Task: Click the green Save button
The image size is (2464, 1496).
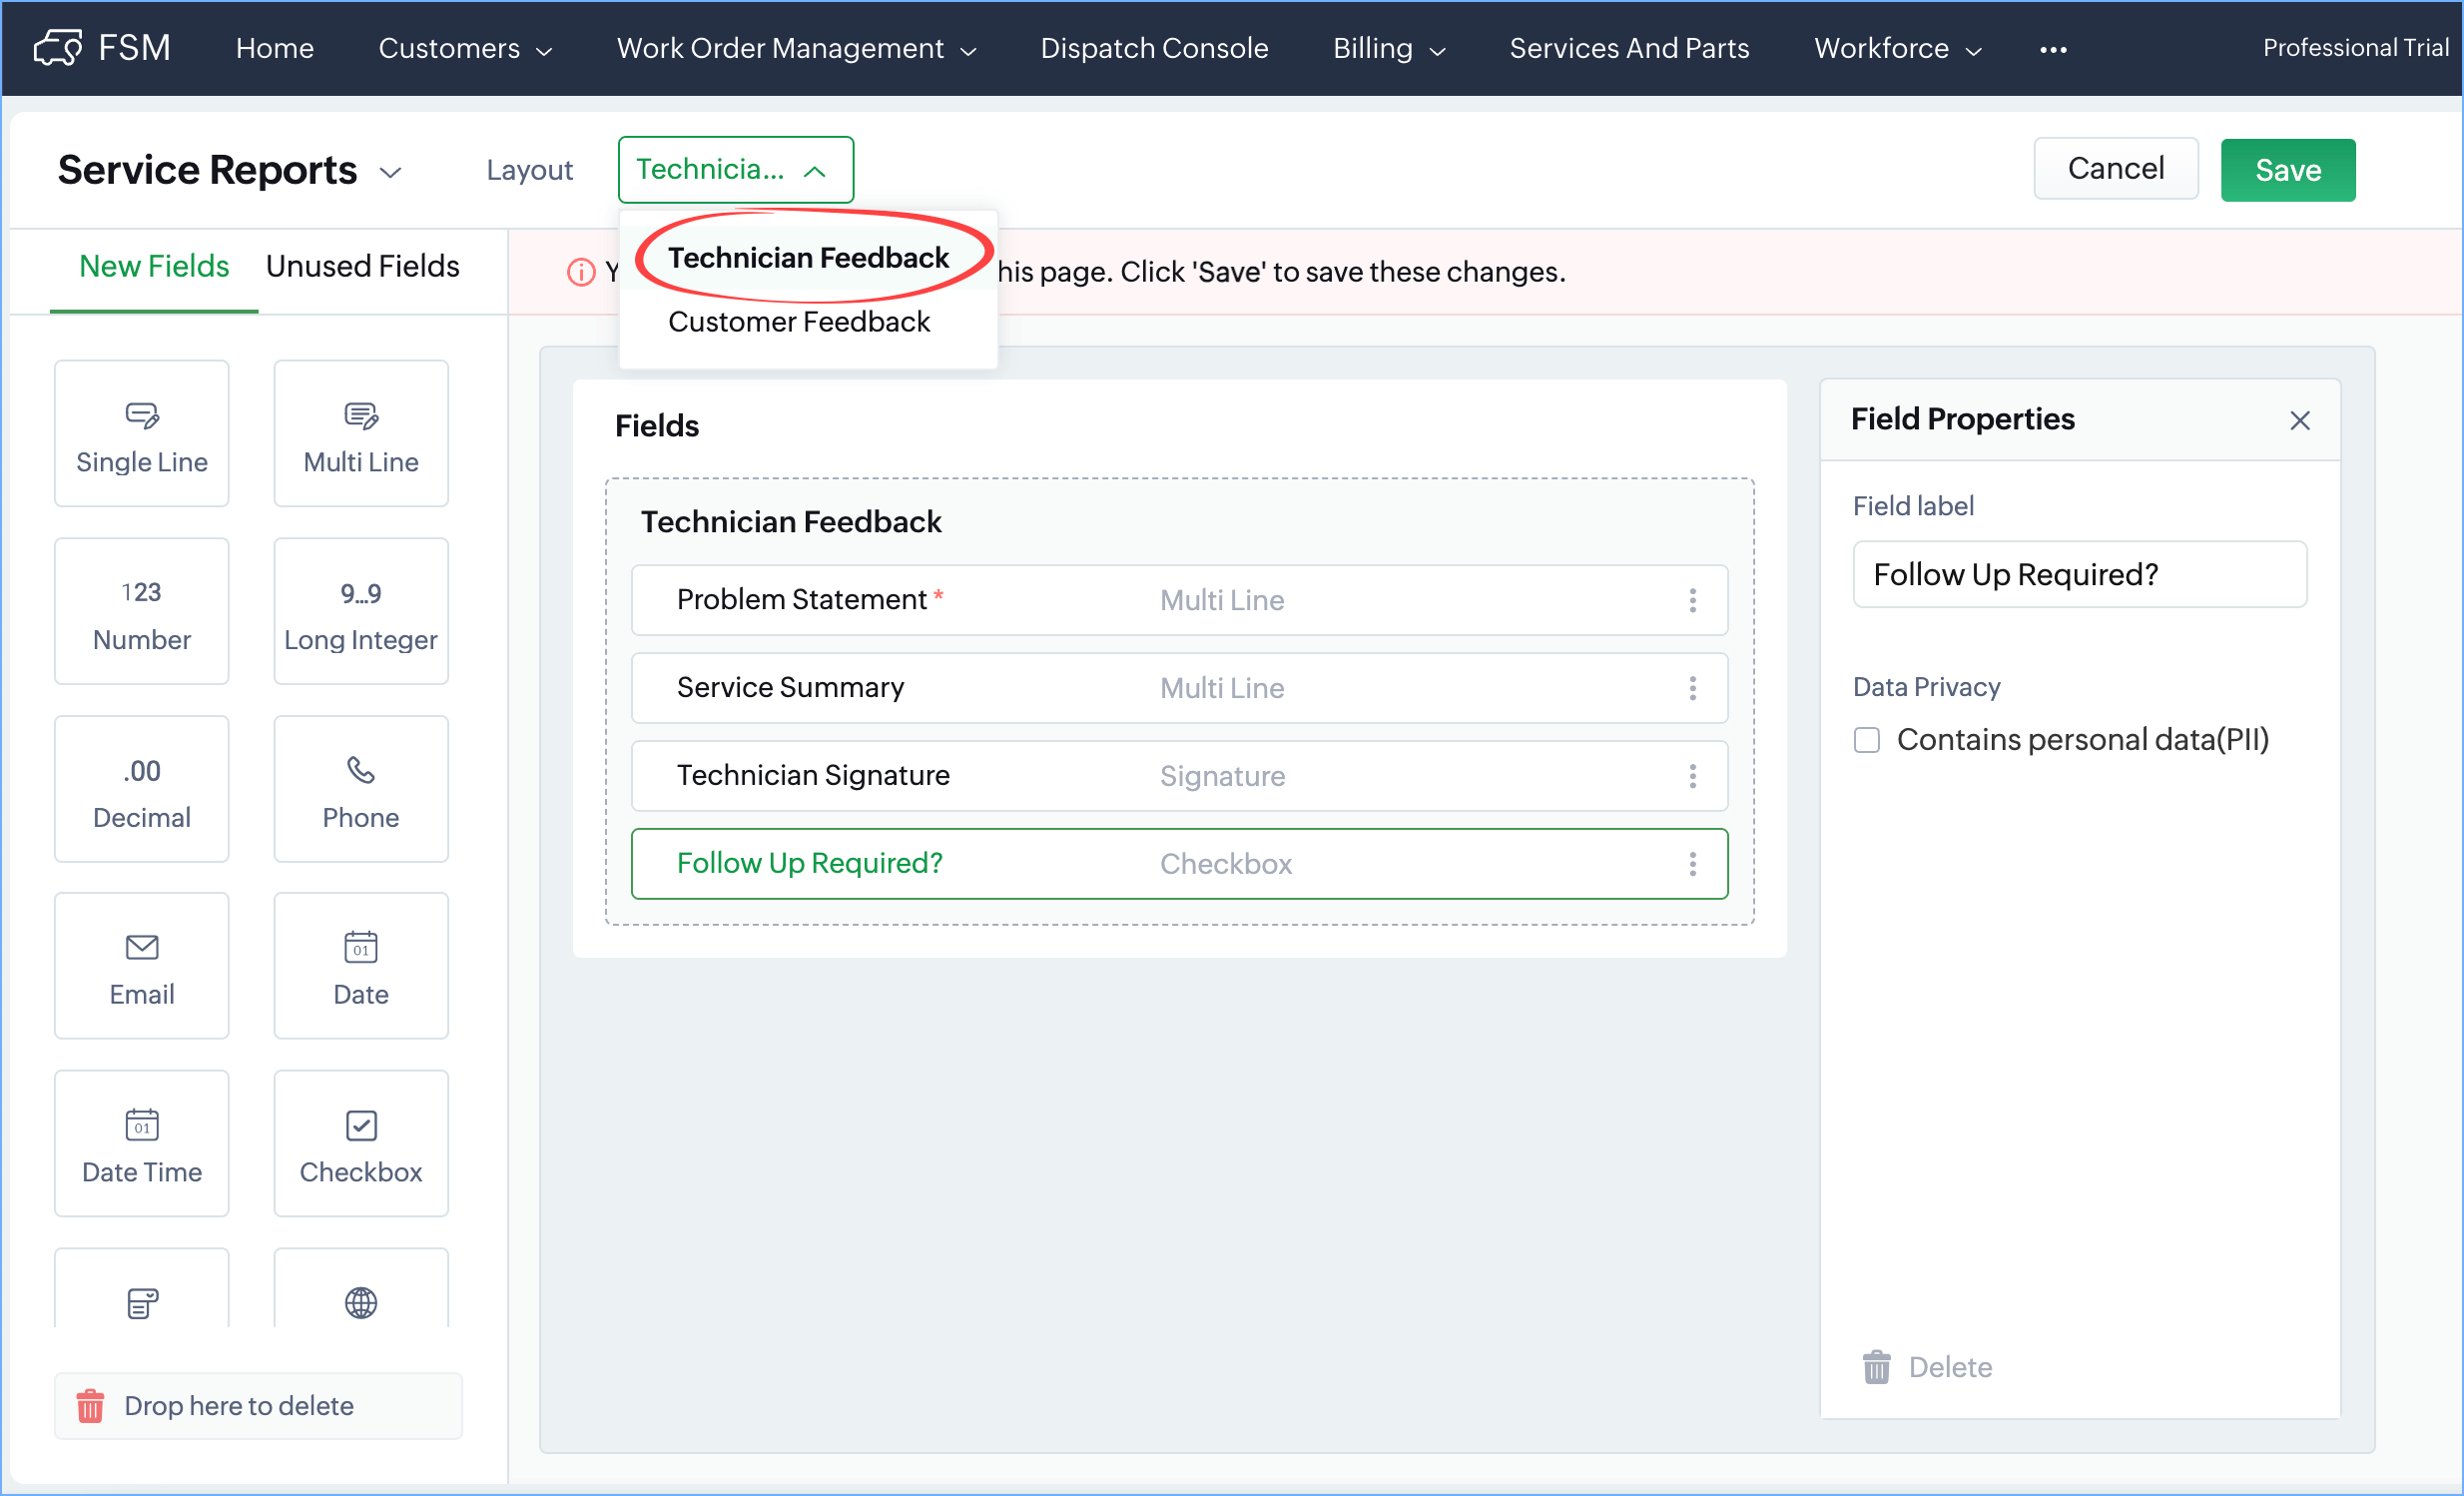Action: pyautogui.click(x=2287, y=170)
